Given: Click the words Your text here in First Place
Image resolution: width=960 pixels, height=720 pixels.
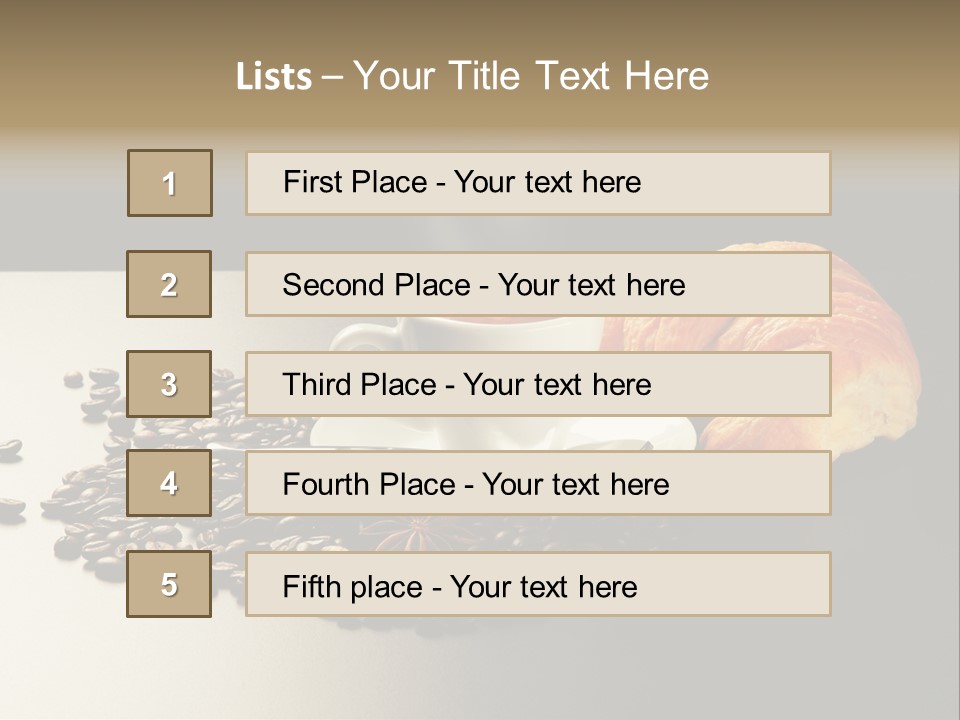Looking at the screenshot, I should (x=547, y=182).
